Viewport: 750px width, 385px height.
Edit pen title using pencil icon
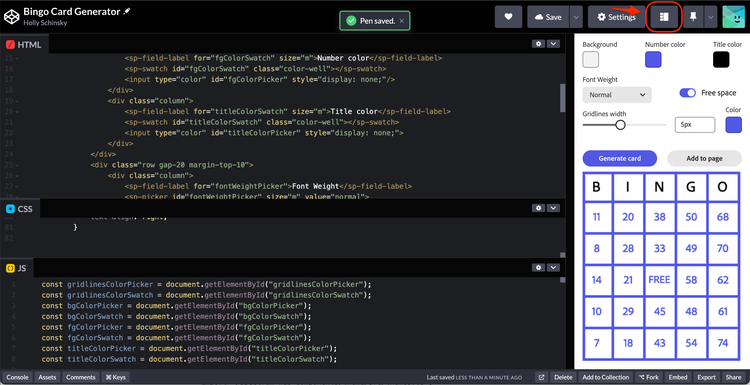[x=127, y=11]
